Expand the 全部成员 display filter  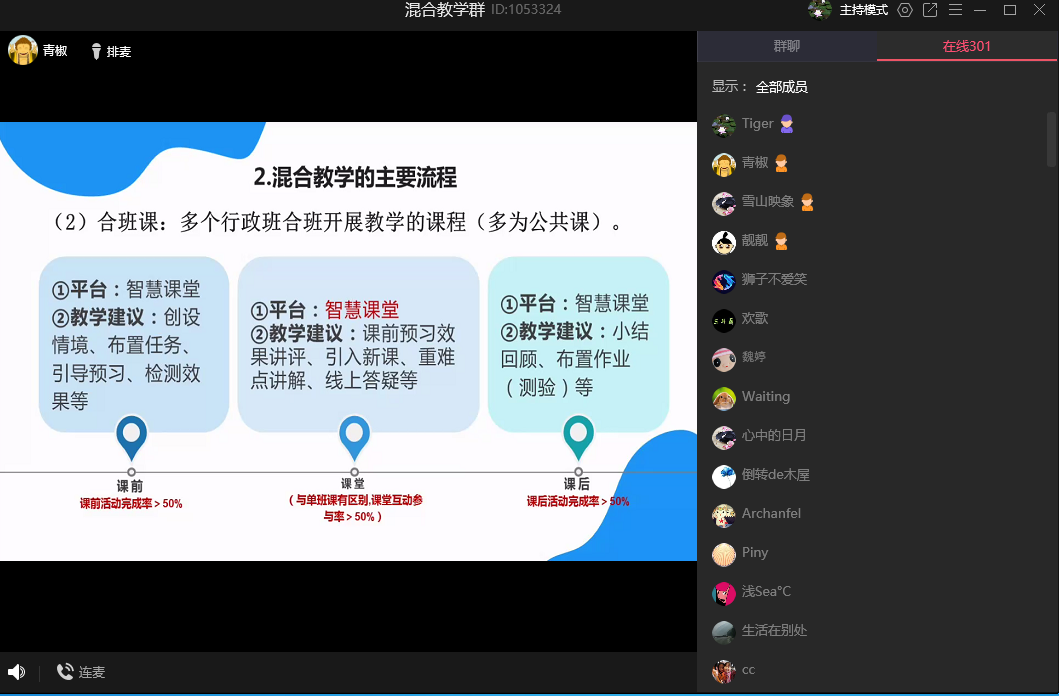781,87
